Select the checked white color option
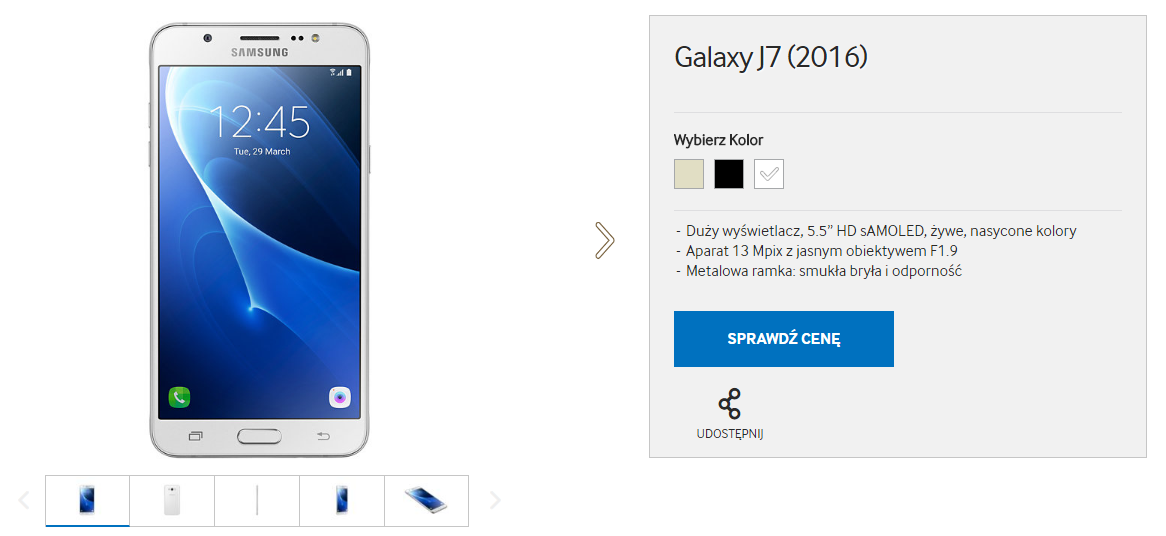 click(x=769, y=174)
